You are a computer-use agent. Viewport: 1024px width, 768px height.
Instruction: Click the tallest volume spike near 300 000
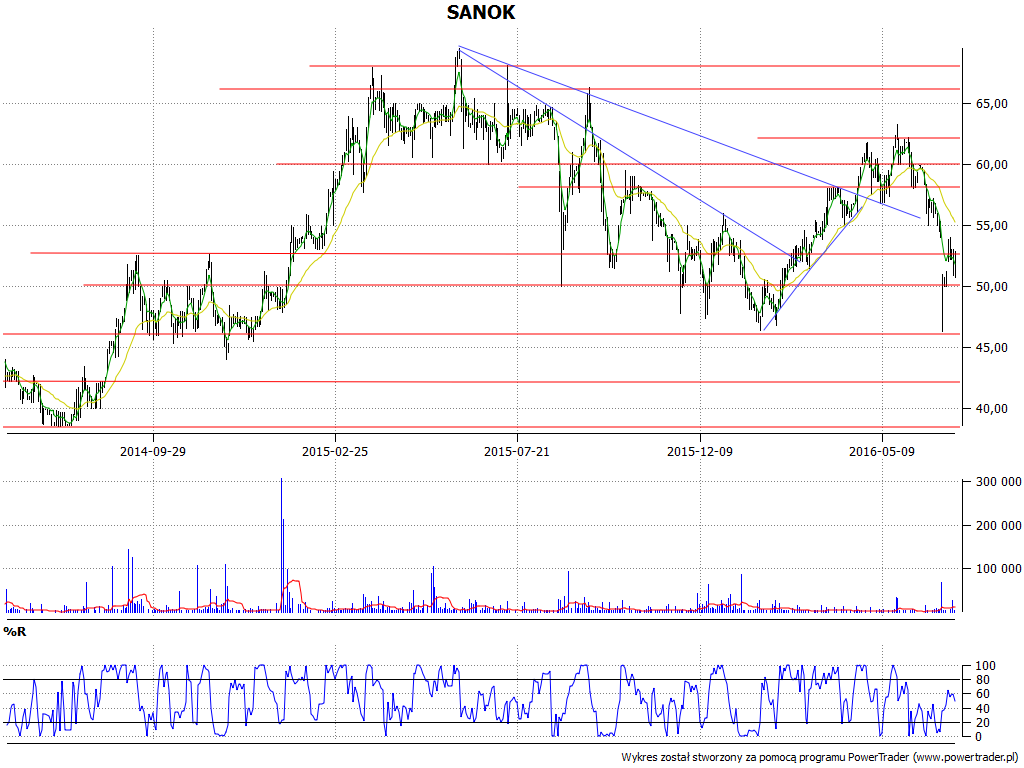point(281,545)
